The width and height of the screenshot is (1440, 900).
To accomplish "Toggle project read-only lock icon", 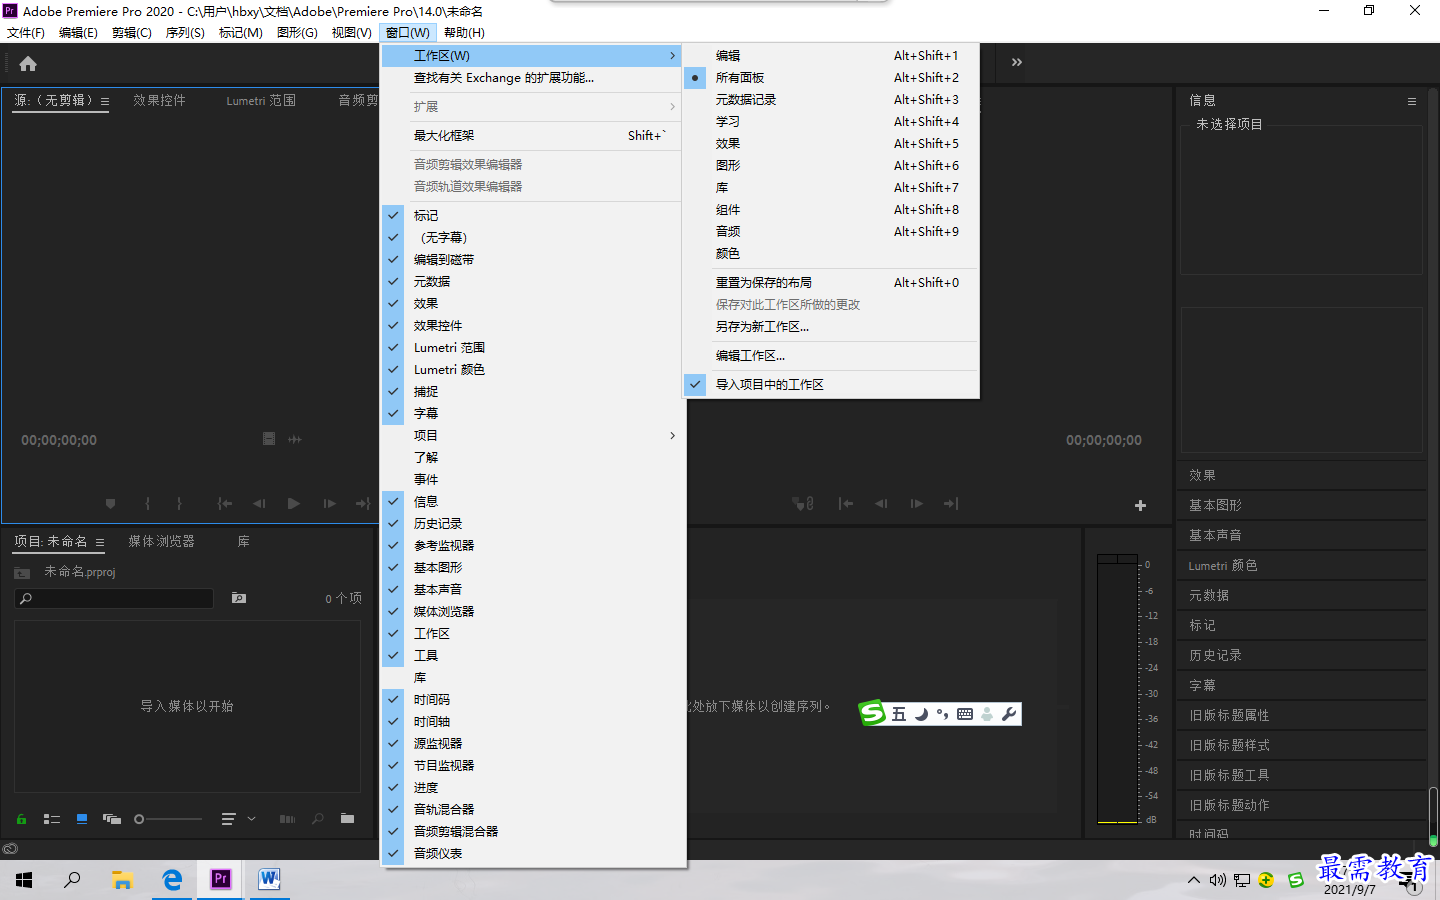I will (21, 819).
